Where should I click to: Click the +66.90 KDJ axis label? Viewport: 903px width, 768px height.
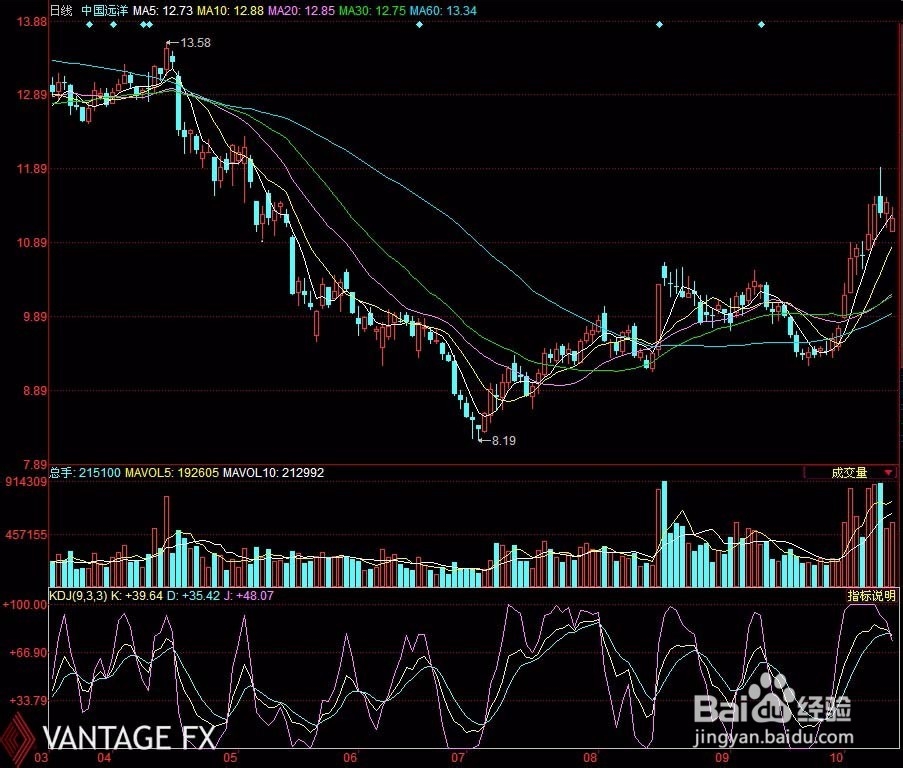click(28, 653)
